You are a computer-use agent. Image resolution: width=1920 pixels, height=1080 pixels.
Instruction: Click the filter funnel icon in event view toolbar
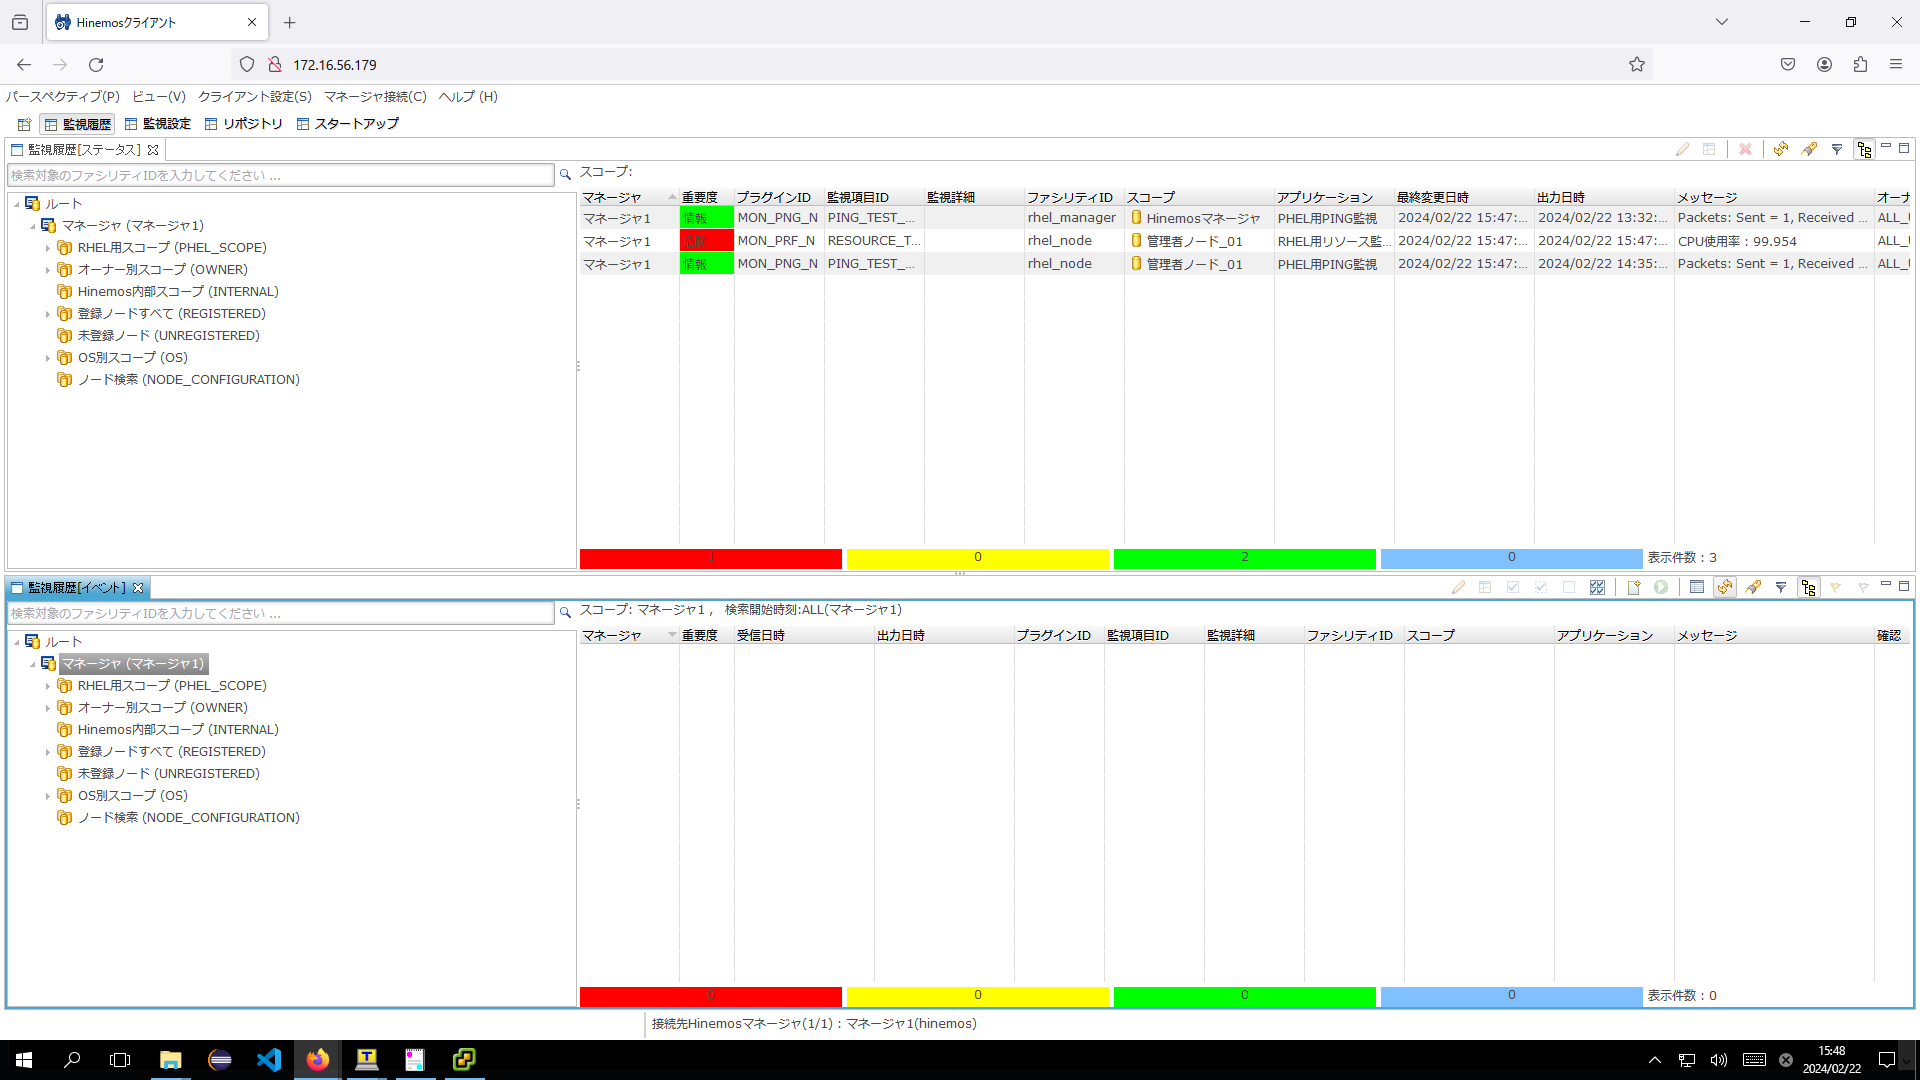(x=1781, y=587)
